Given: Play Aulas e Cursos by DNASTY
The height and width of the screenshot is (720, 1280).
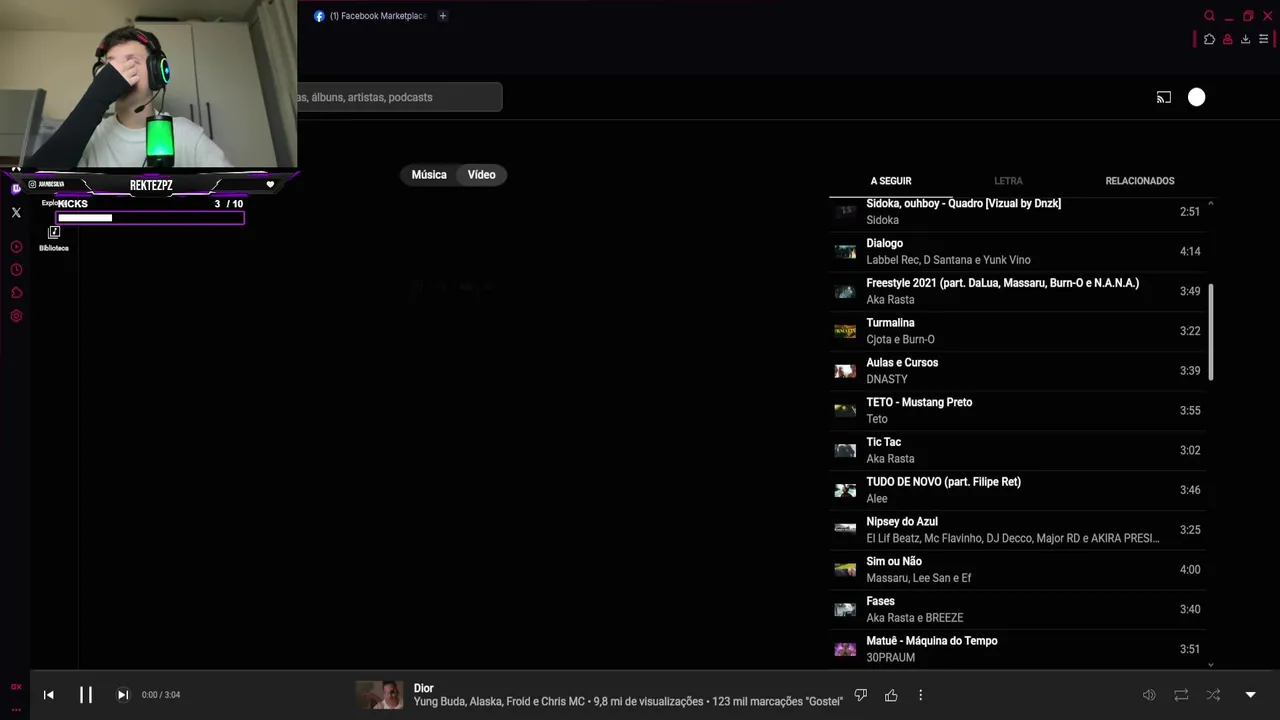Looking at the screenshot, I should click(1017, 371).
